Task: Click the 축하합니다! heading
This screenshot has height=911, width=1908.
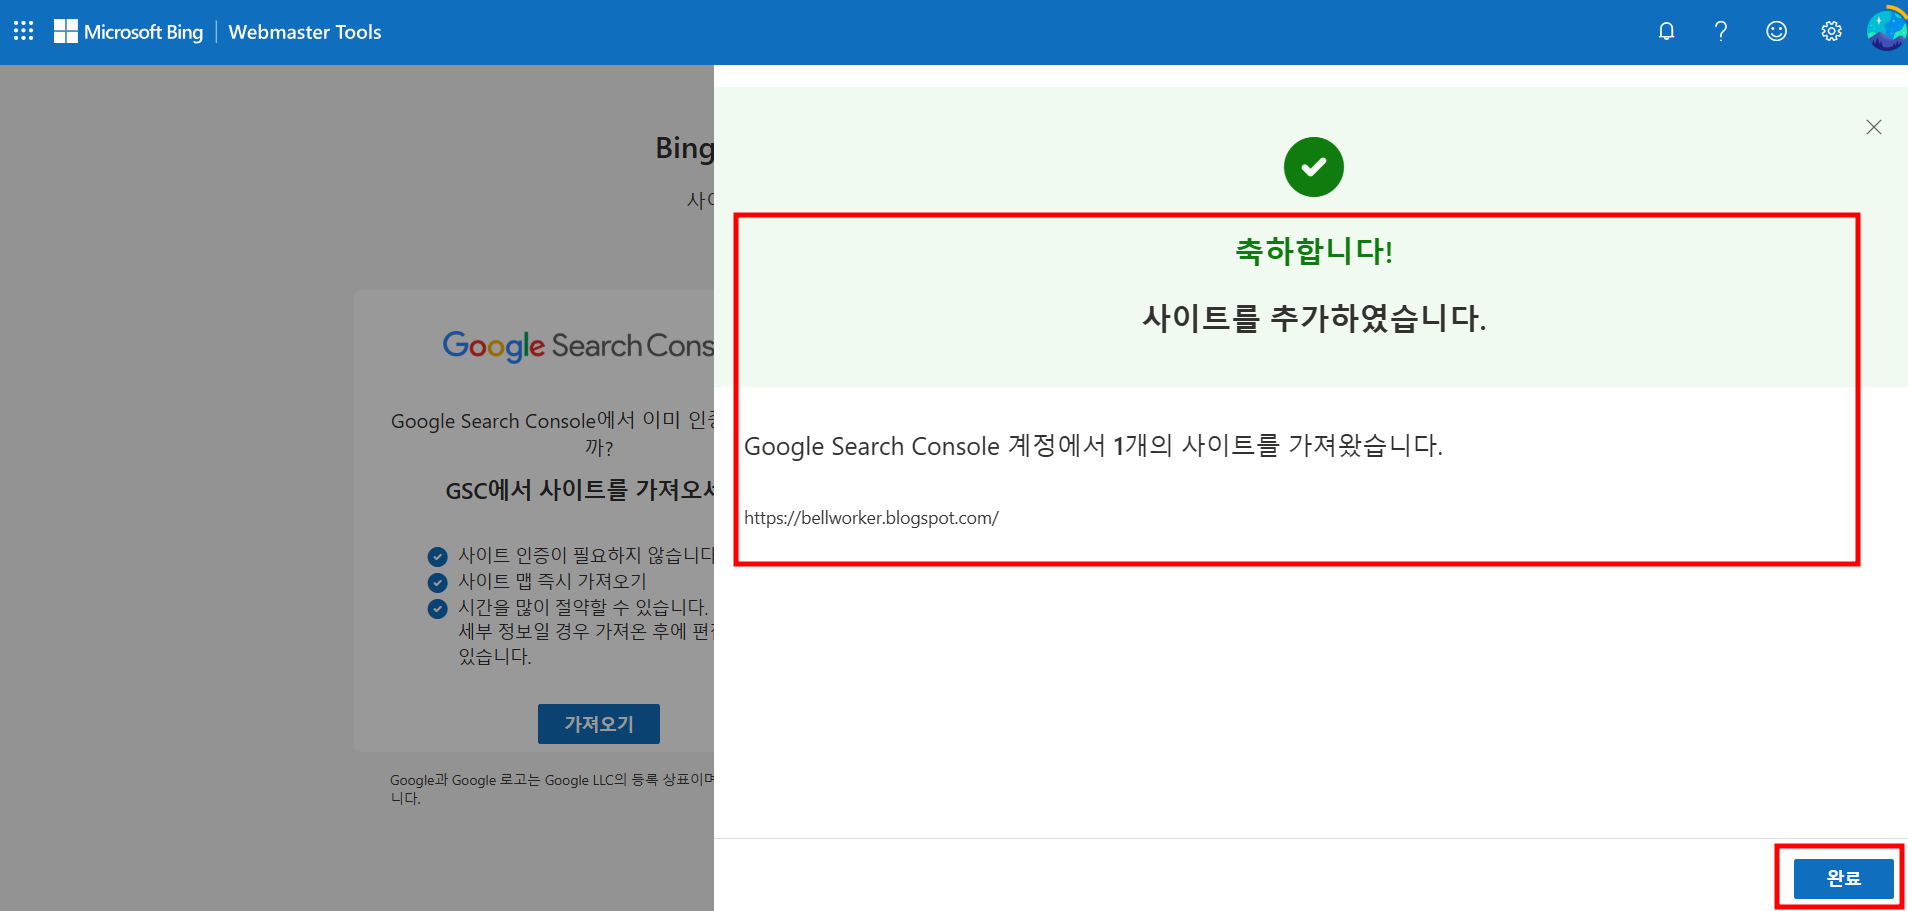Action: point(1313,250)
